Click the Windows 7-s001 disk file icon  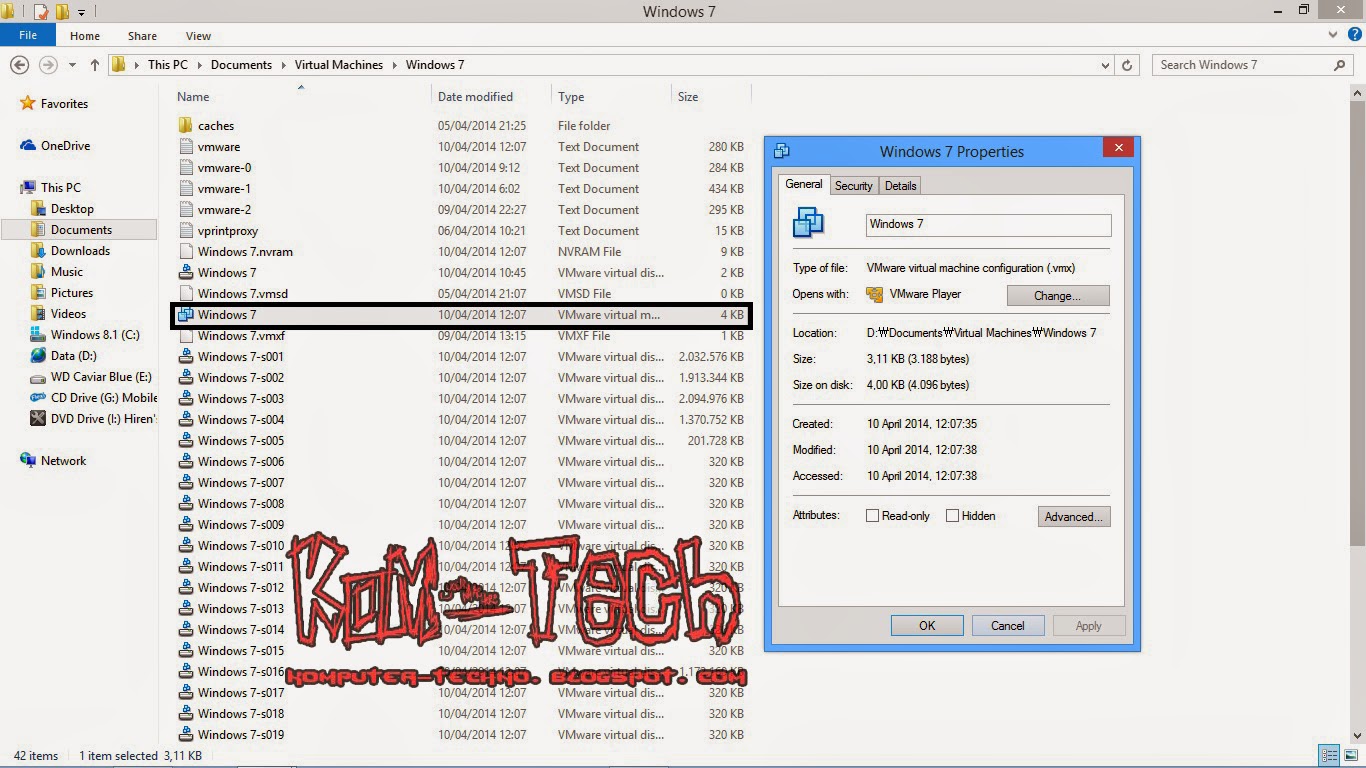185,357
